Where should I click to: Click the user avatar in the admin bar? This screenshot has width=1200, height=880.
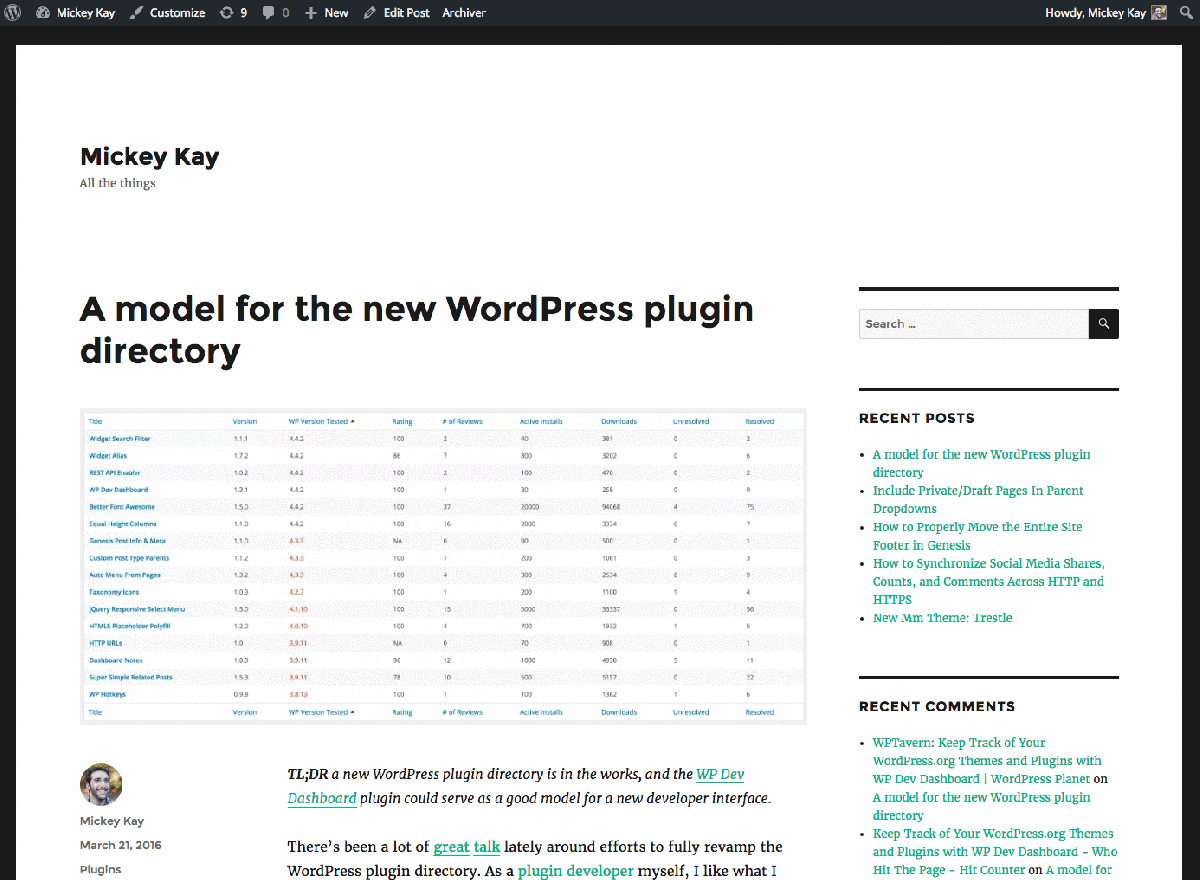coord(1159,13)
